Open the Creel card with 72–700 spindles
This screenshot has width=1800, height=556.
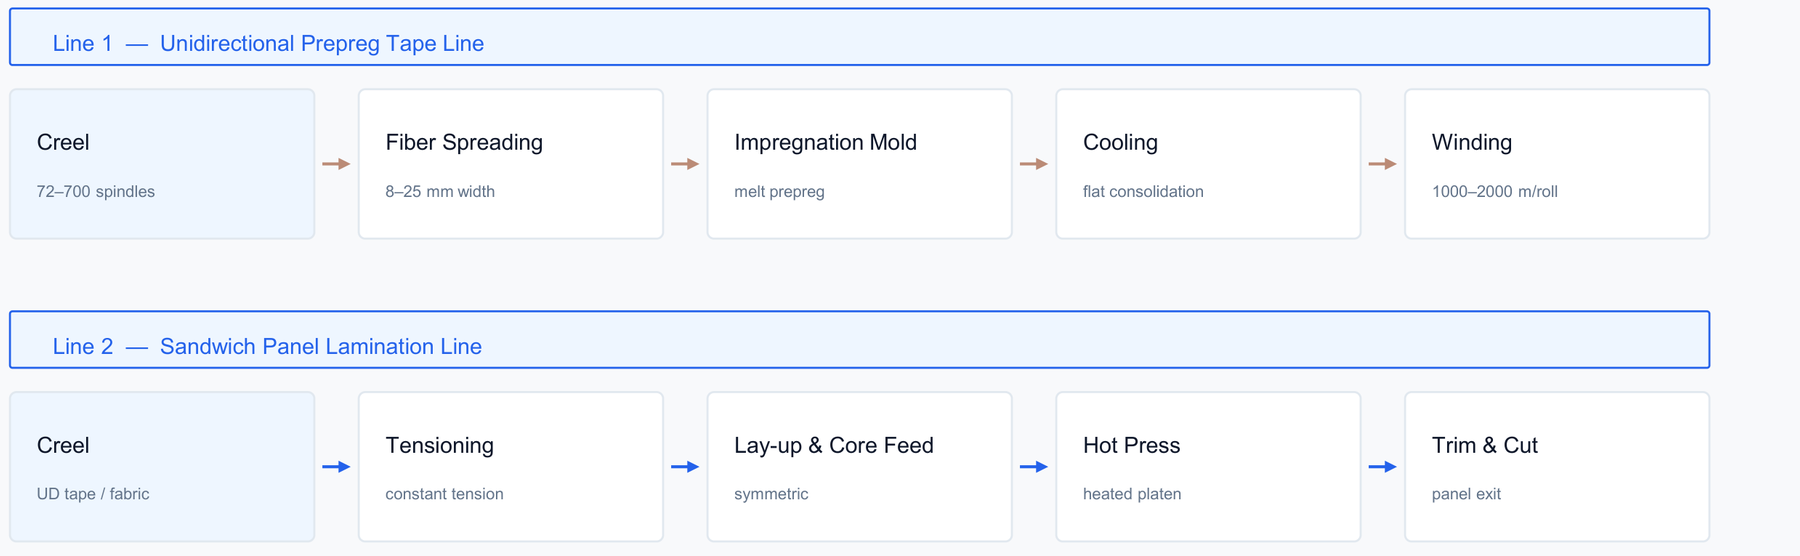(162, 164)
